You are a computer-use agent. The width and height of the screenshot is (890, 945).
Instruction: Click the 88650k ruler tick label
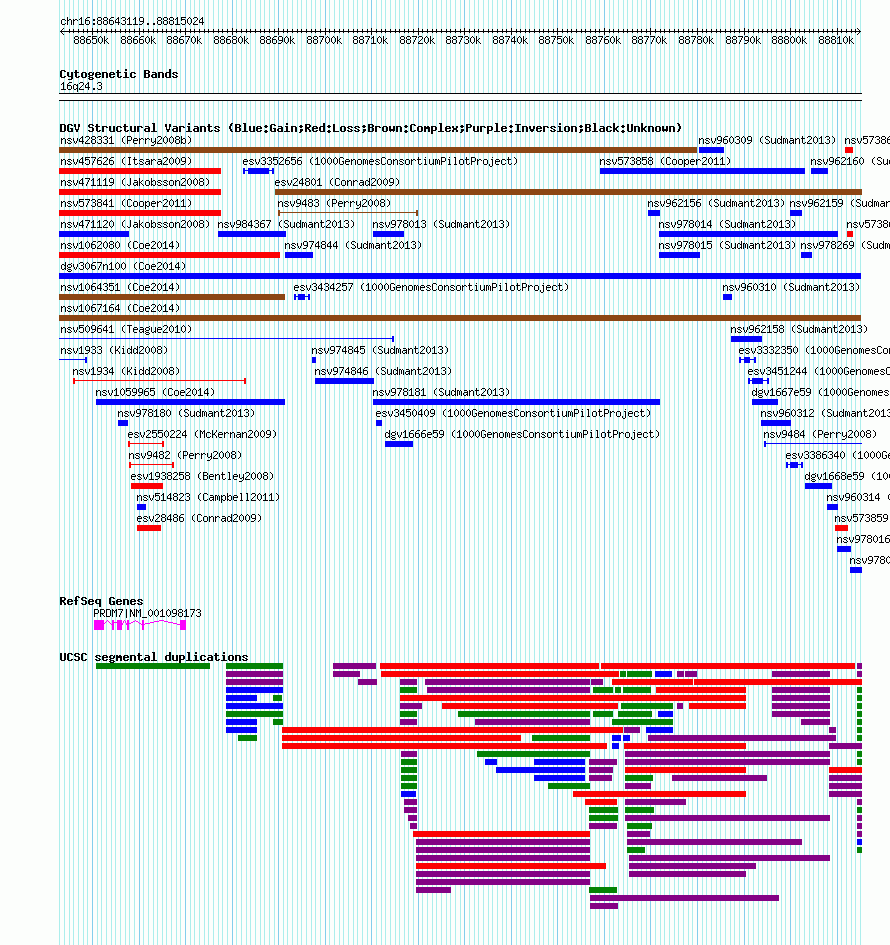pos(92,40)
